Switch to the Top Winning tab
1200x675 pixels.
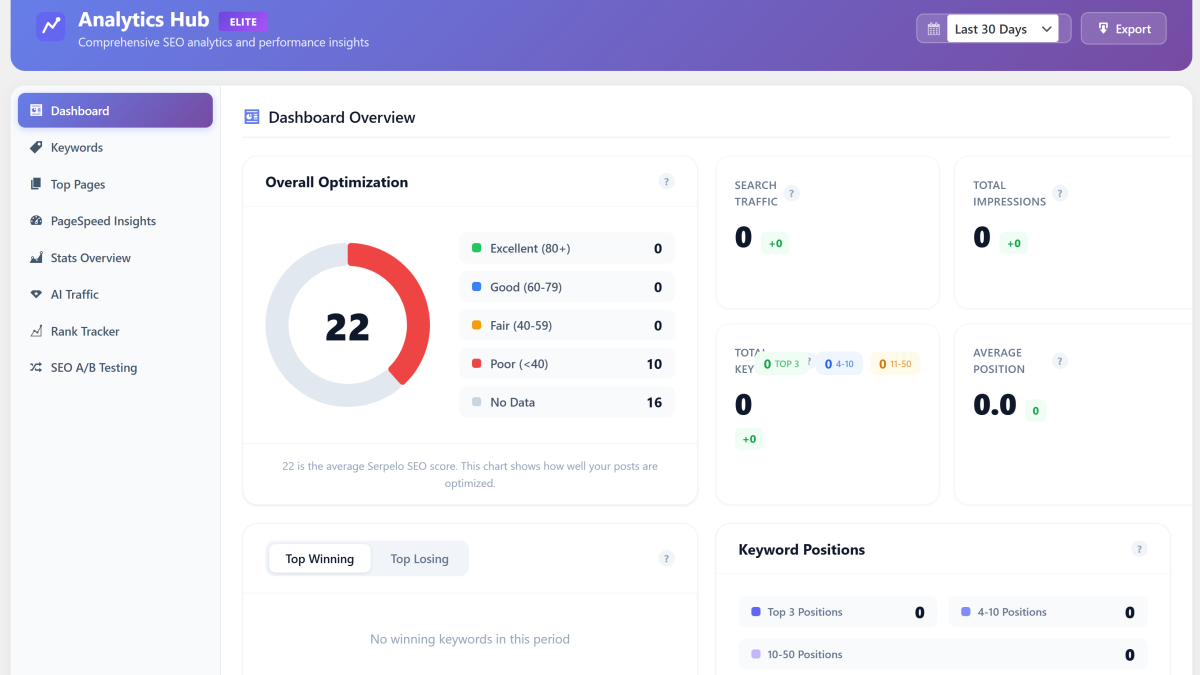click(x=320, y=558)
